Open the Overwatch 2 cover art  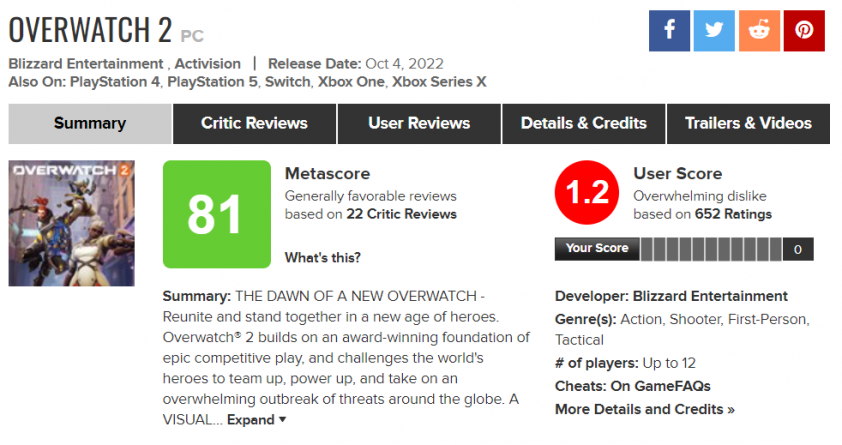(x=71, y=223)
